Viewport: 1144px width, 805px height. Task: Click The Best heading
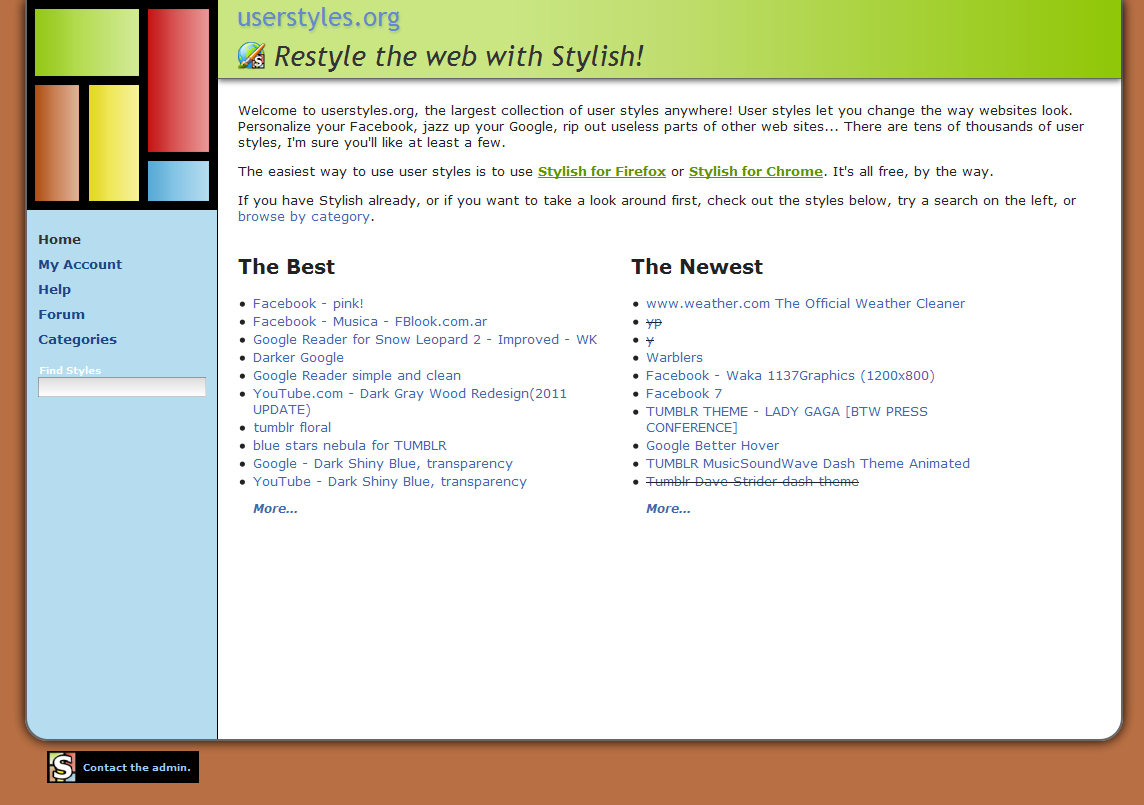click(286, 267)
